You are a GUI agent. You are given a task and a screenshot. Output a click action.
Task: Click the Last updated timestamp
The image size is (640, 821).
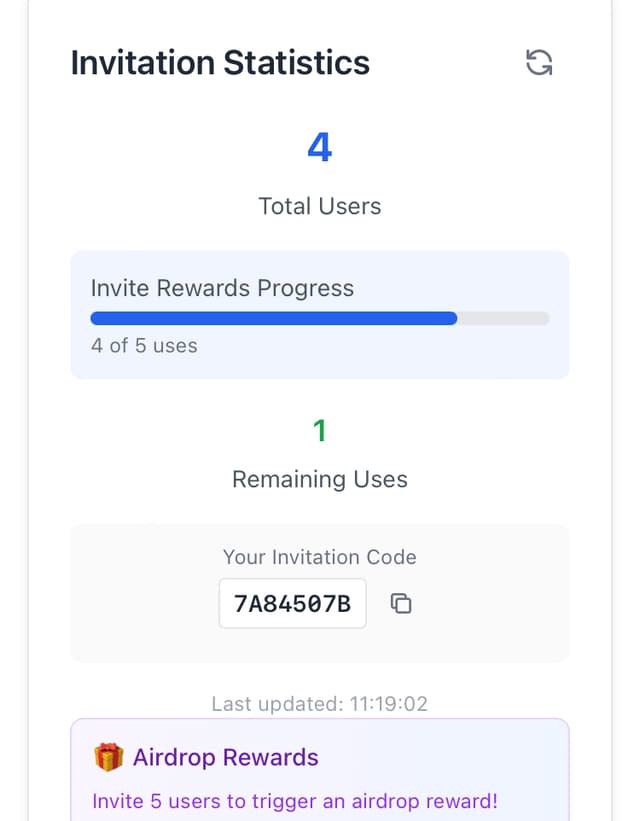320,704
